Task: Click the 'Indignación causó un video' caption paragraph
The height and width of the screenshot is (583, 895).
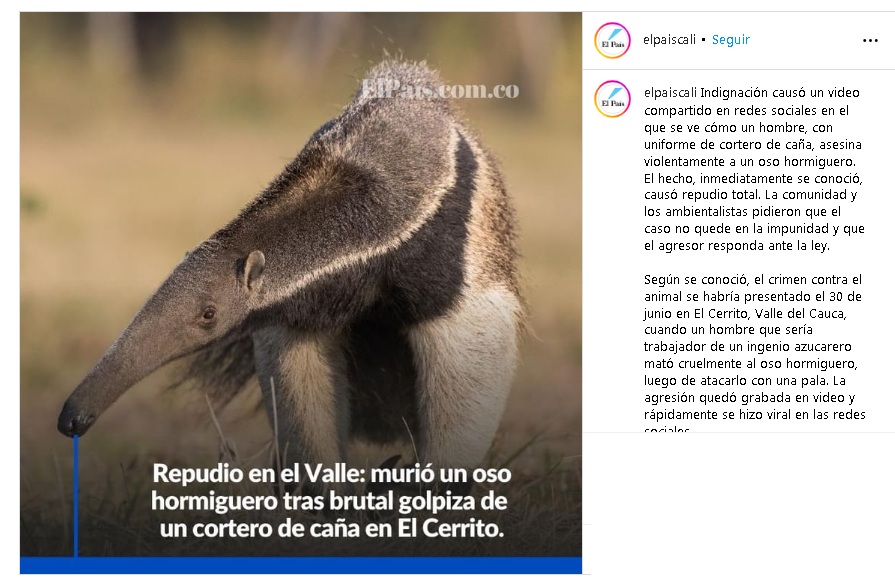Action: (753, 169)
